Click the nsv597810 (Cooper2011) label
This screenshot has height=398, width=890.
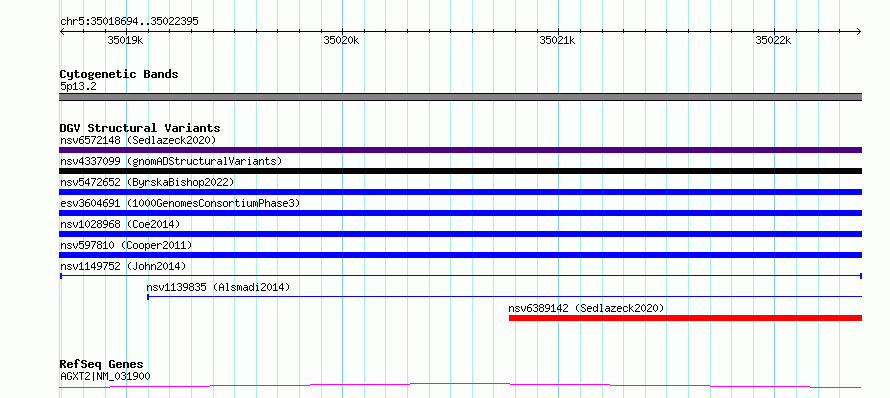click(x=126, y=245)
